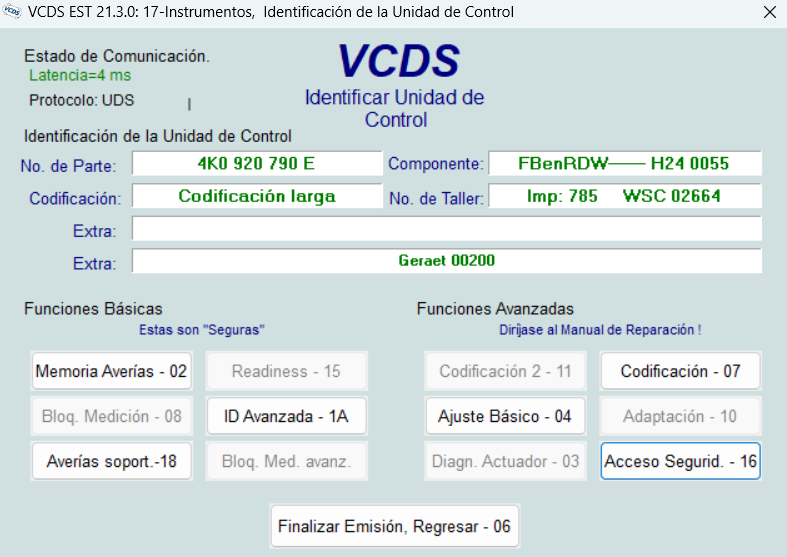This screenshot has width=787, height=557.
Task: Click the Codificación: label
Action: pyautogui.click(x=75, y=199)
